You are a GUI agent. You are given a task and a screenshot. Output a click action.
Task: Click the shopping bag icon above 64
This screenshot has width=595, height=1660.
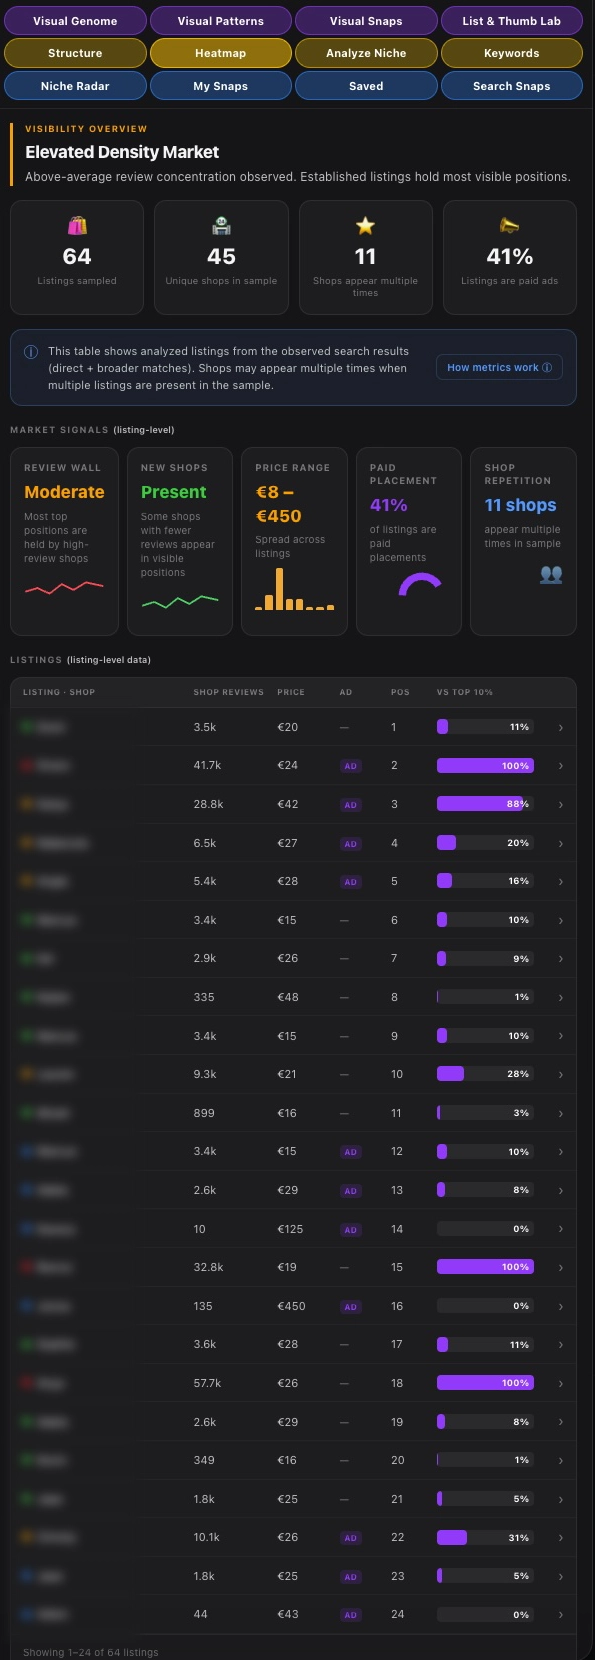77,225
